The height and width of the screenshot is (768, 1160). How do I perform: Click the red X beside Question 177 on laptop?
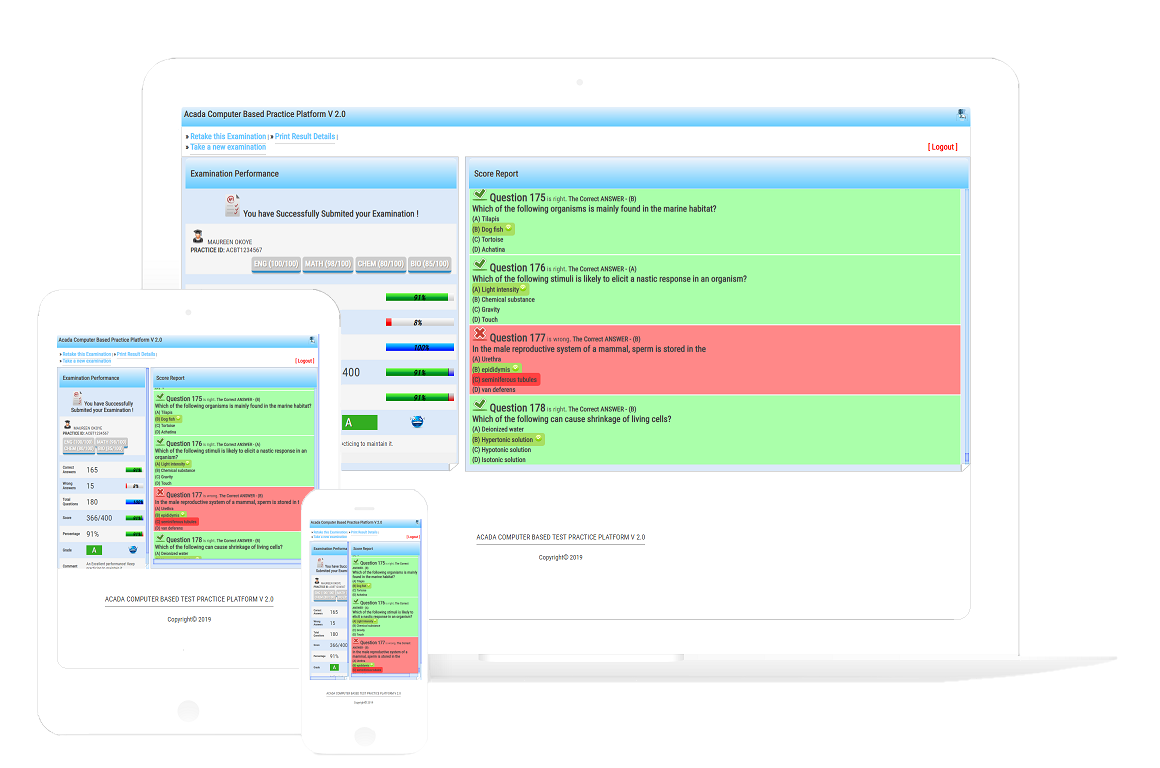[480, 335]
